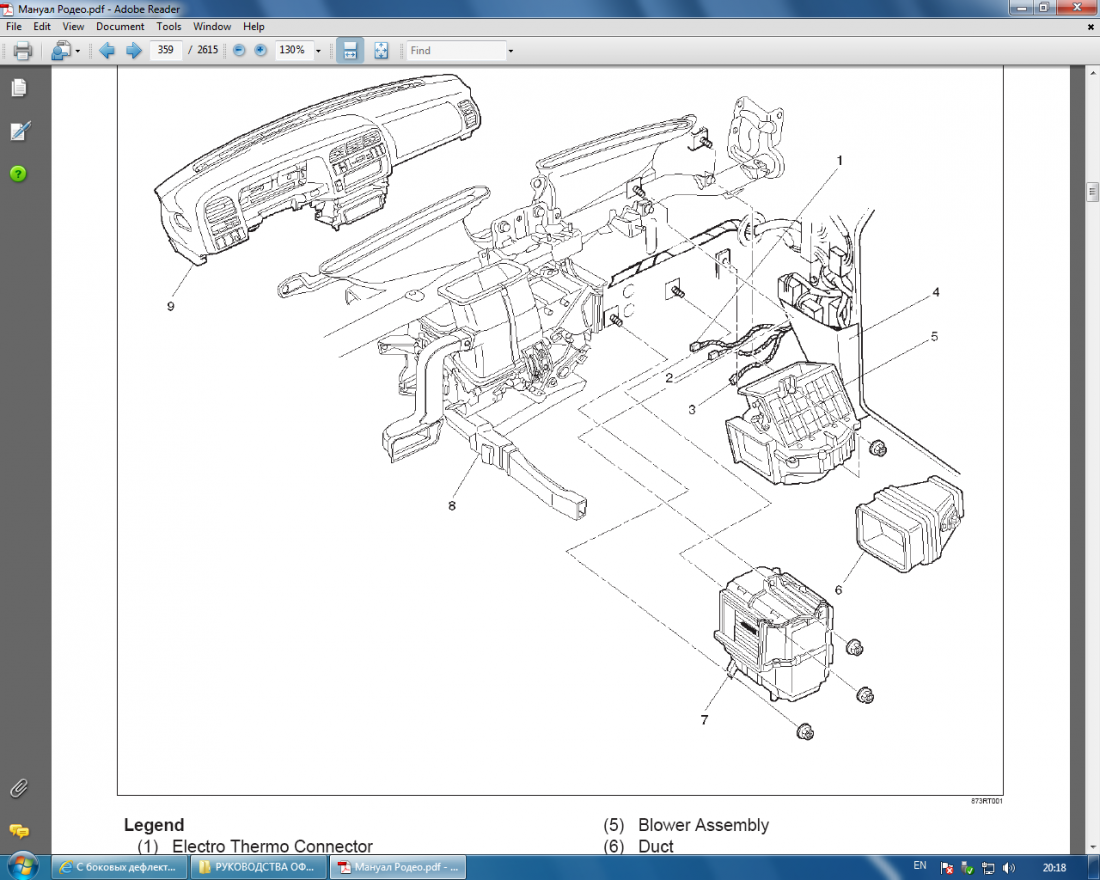Toggle fit width scrolling mode
This screenshot has height=880, width=1100.
coord(350,51)
